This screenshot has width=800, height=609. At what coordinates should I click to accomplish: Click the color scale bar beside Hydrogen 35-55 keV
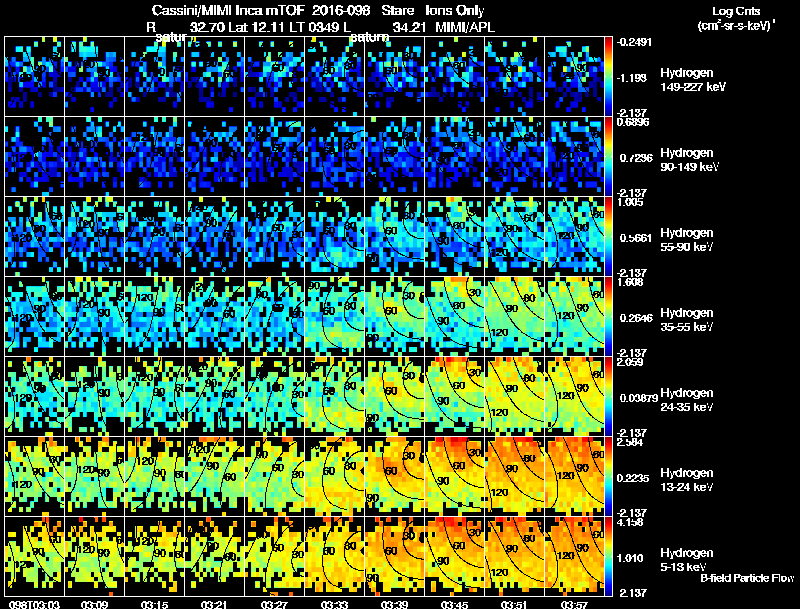click(608, 317)
